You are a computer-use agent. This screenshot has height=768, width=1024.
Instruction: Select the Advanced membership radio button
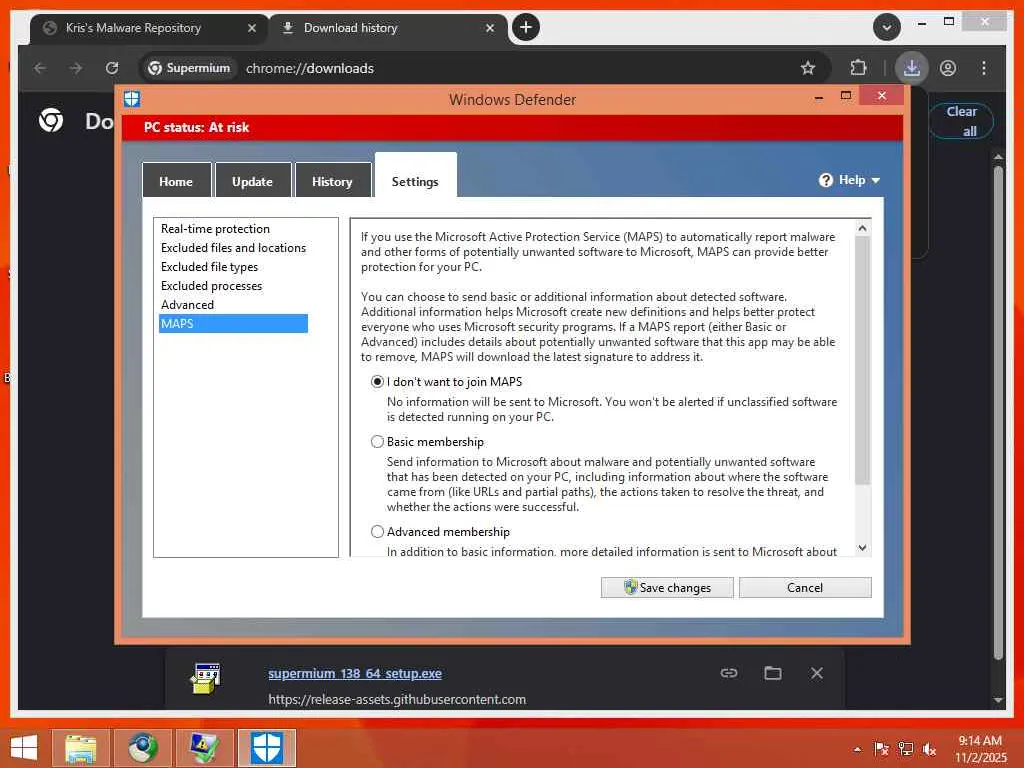377,532
